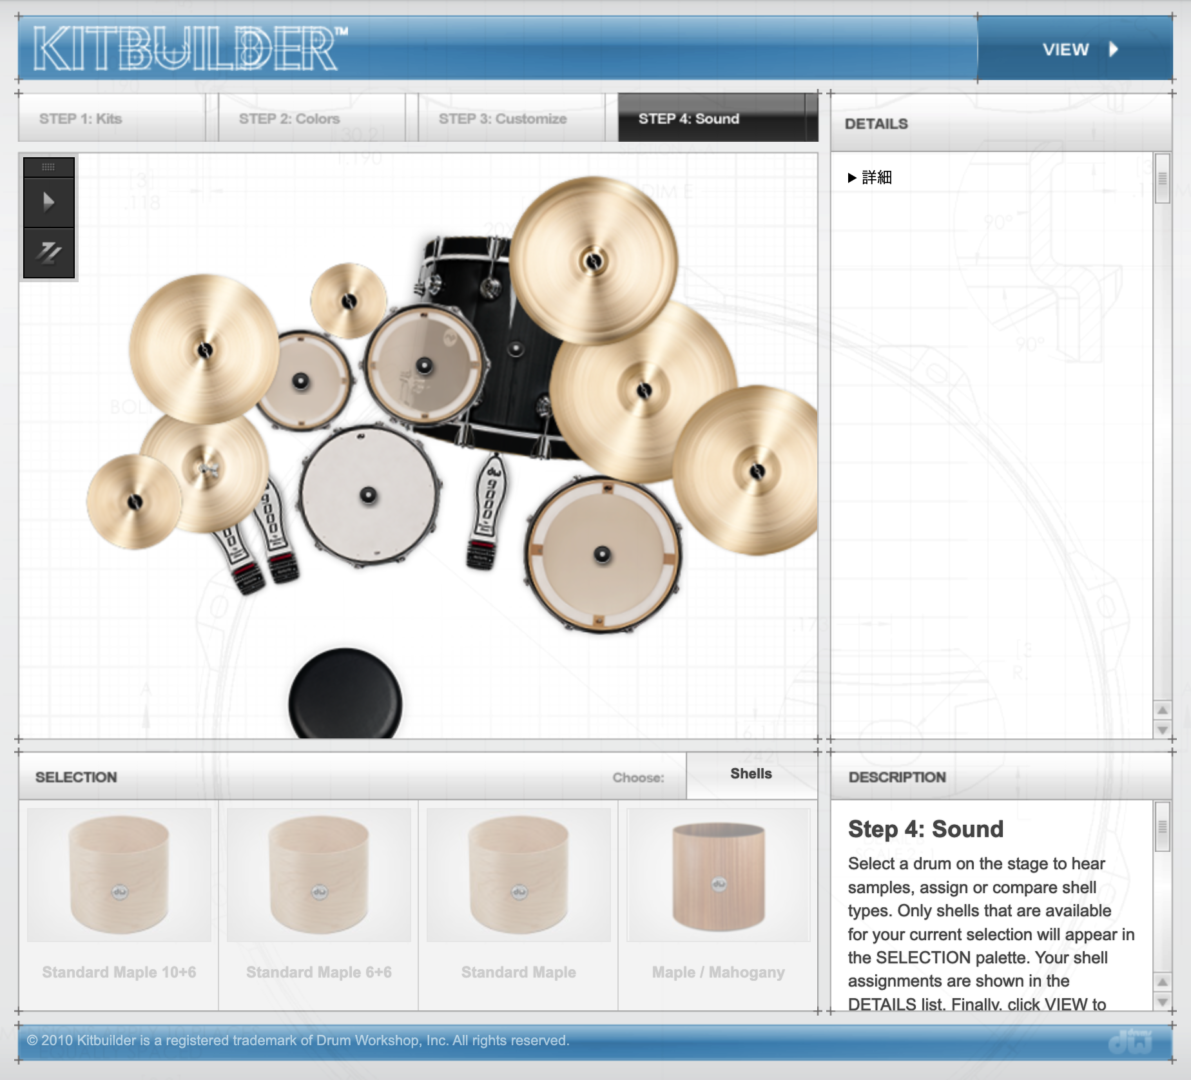This screenshot has width=1191, height=1080.
Task: Click the 2010 Kitbuilder copyright text
Action: click(x=298, y=1041)
